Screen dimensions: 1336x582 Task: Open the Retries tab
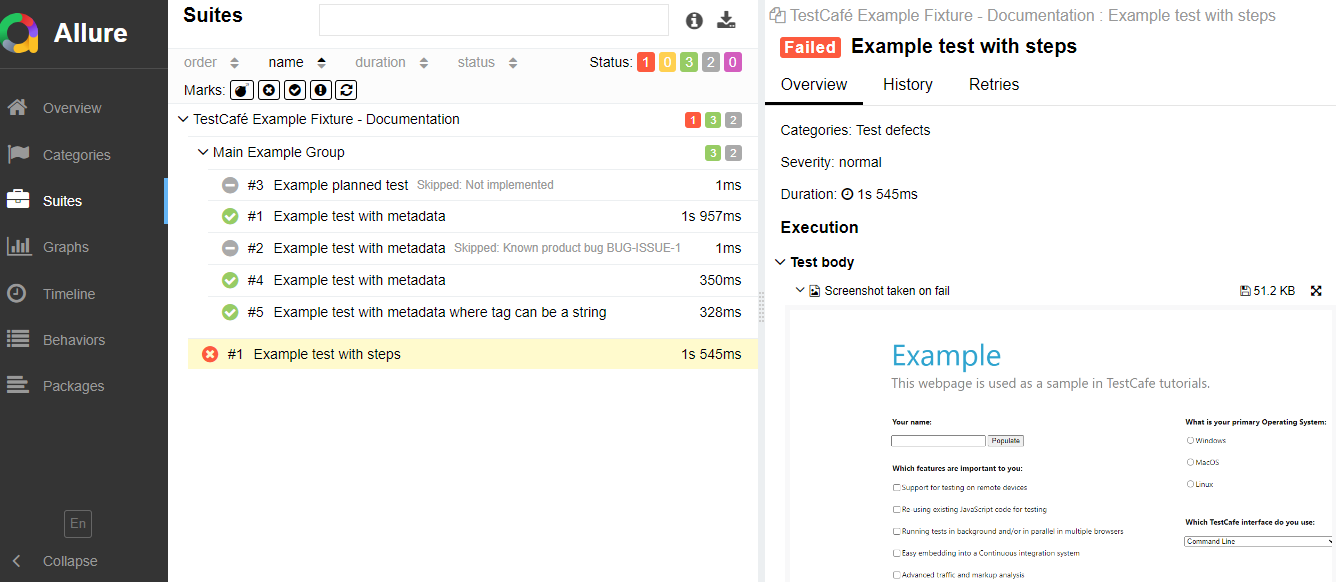993,85
